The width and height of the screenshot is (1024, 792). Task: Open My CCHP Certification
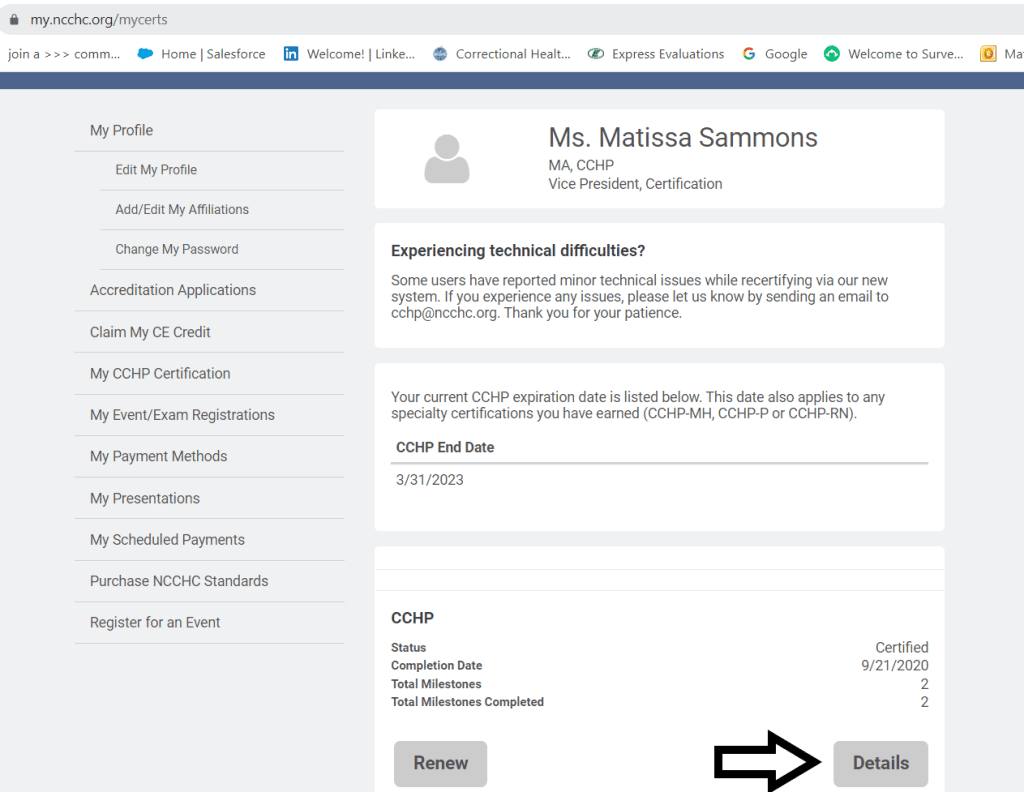pos(160,374)
